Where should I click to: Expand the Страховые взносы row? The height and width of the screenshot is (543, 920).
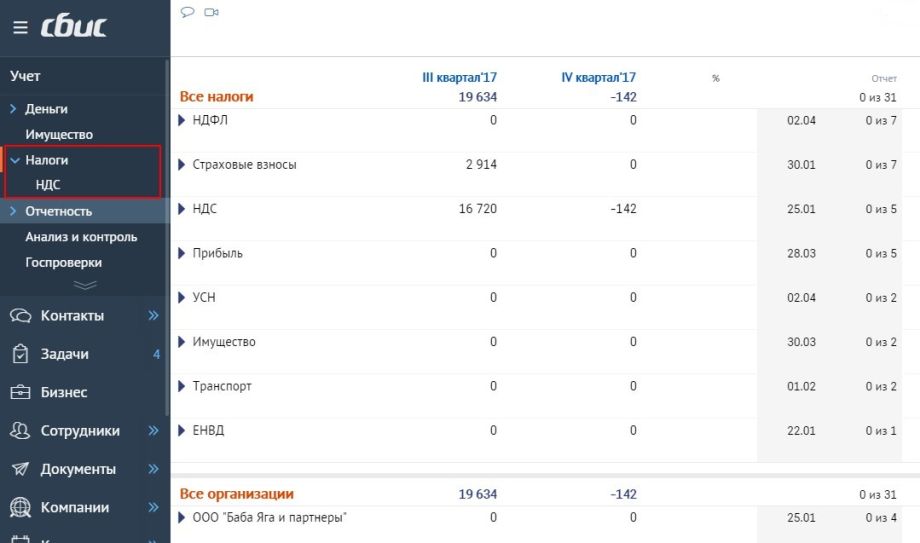tap(182, 165)
